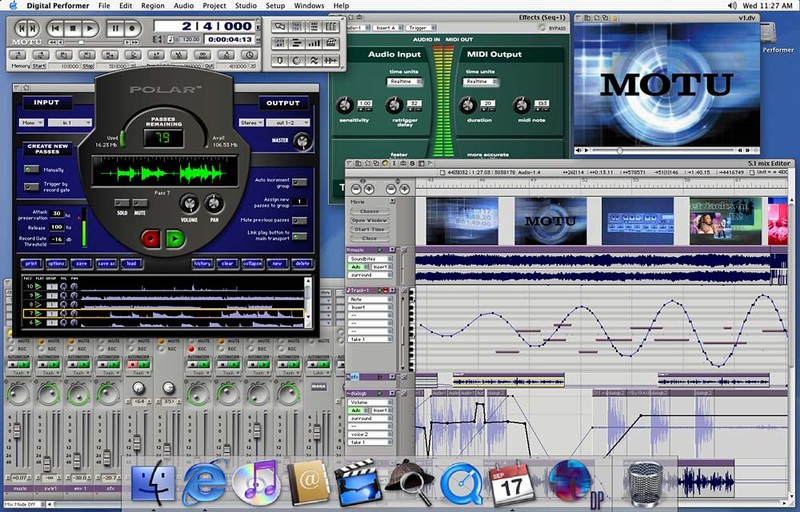Toggle POLAR MUTE switch
Viewport: 800px width, 512px height.
(x=140, y=203)
